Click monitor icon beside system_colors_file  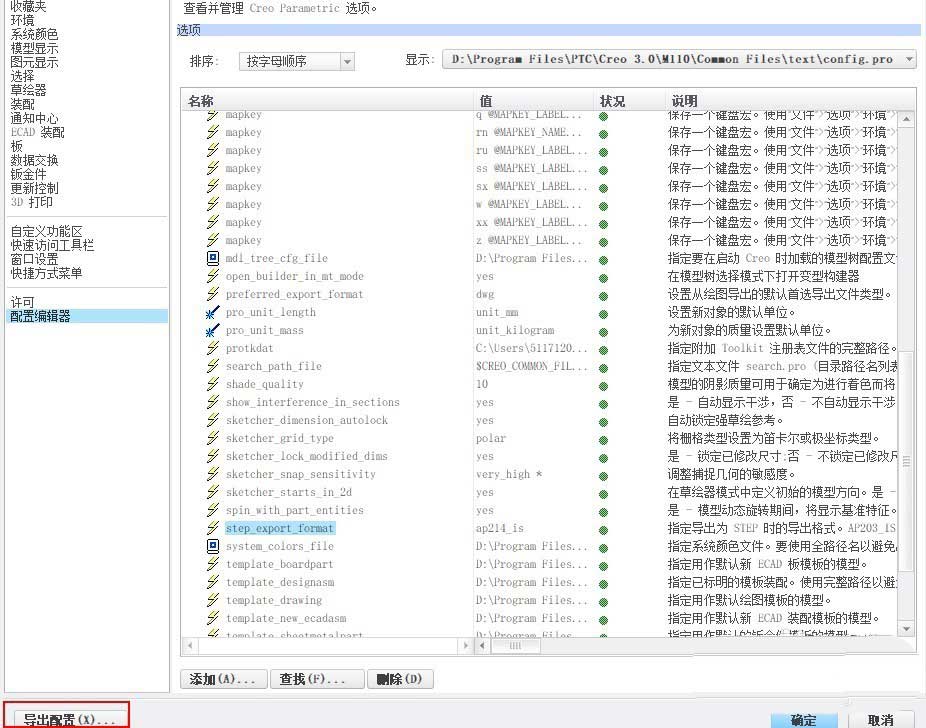[x=213, y=546]
